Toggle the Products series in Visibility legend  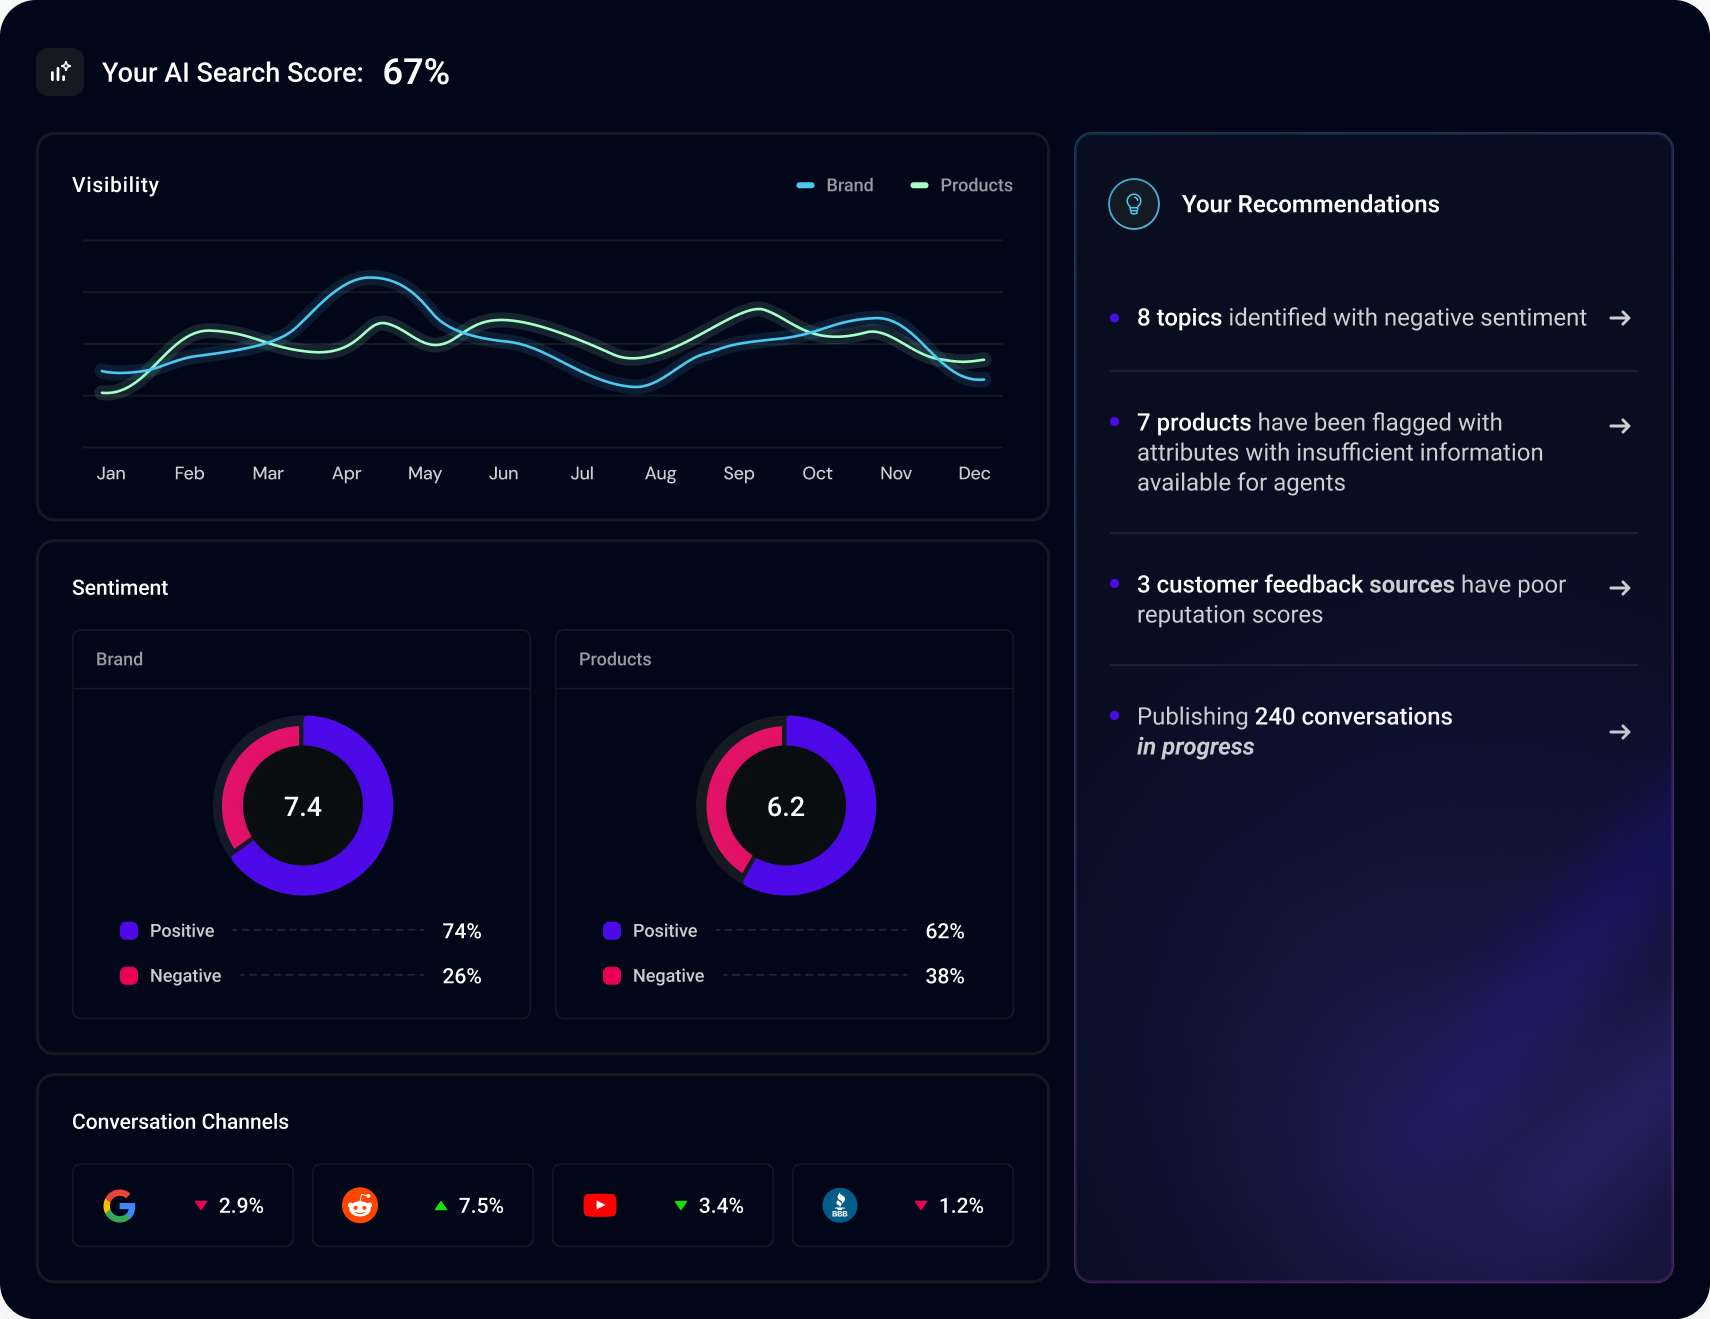click(962, 185)
